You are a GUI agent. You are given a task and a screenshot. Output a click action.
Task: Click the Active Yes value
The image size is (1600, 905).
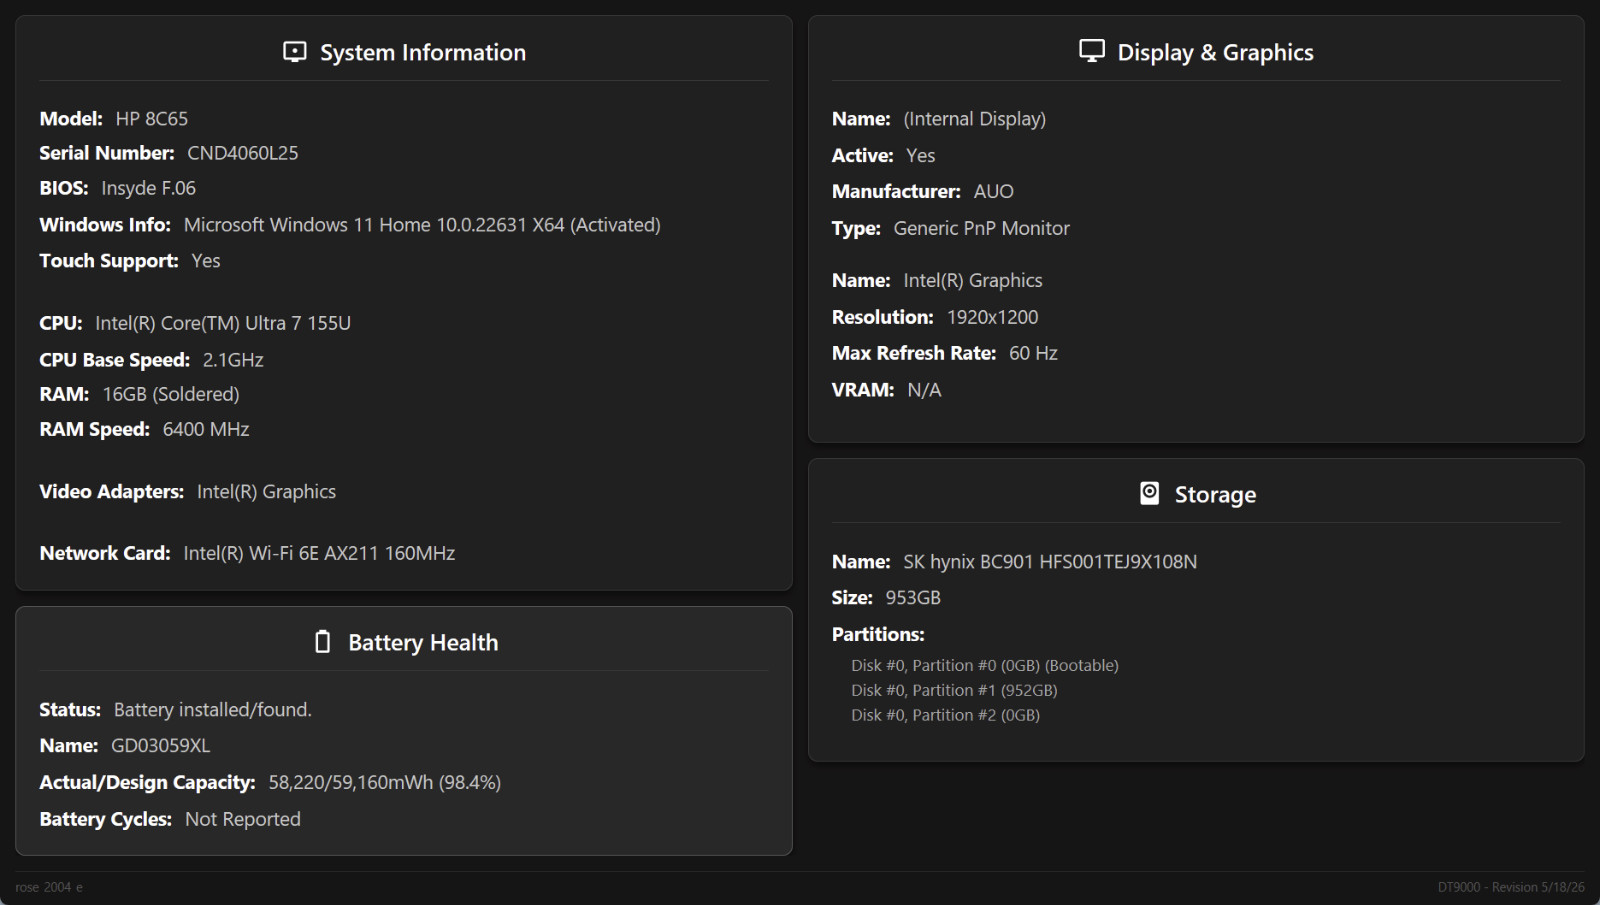pos(921,156)
